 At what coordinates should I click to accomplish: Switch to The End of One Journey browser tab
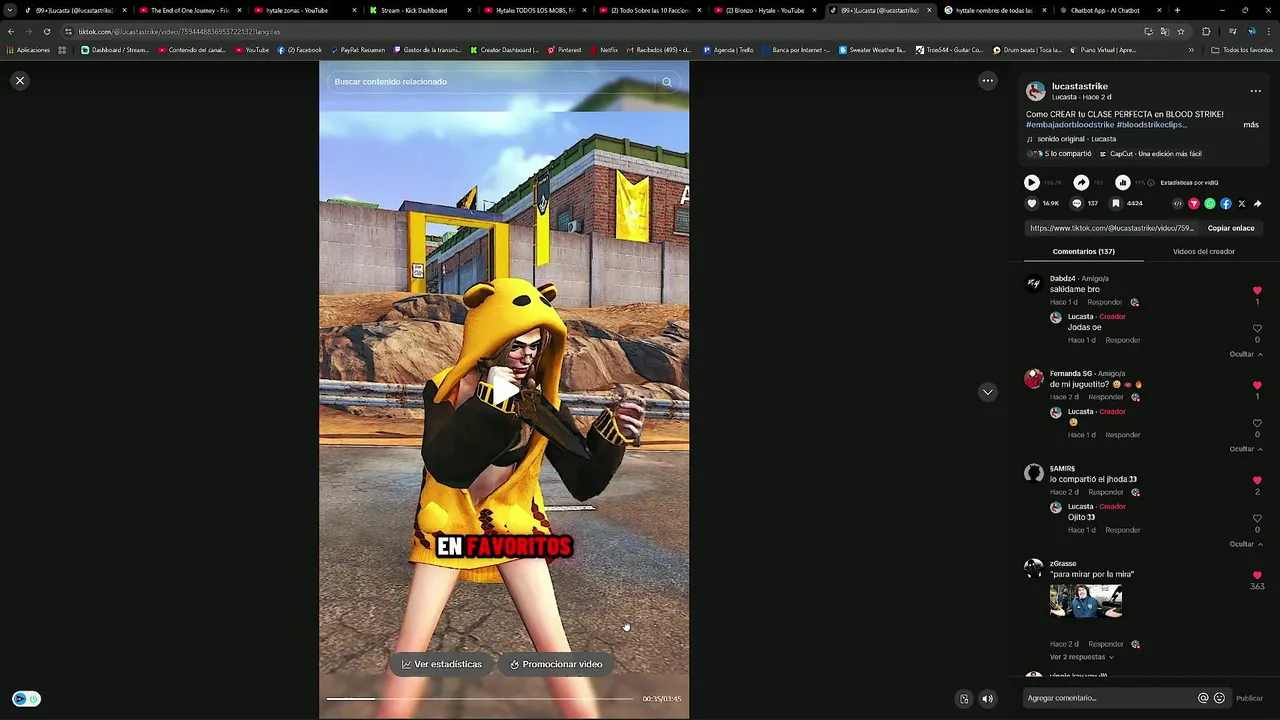point(190,10)
